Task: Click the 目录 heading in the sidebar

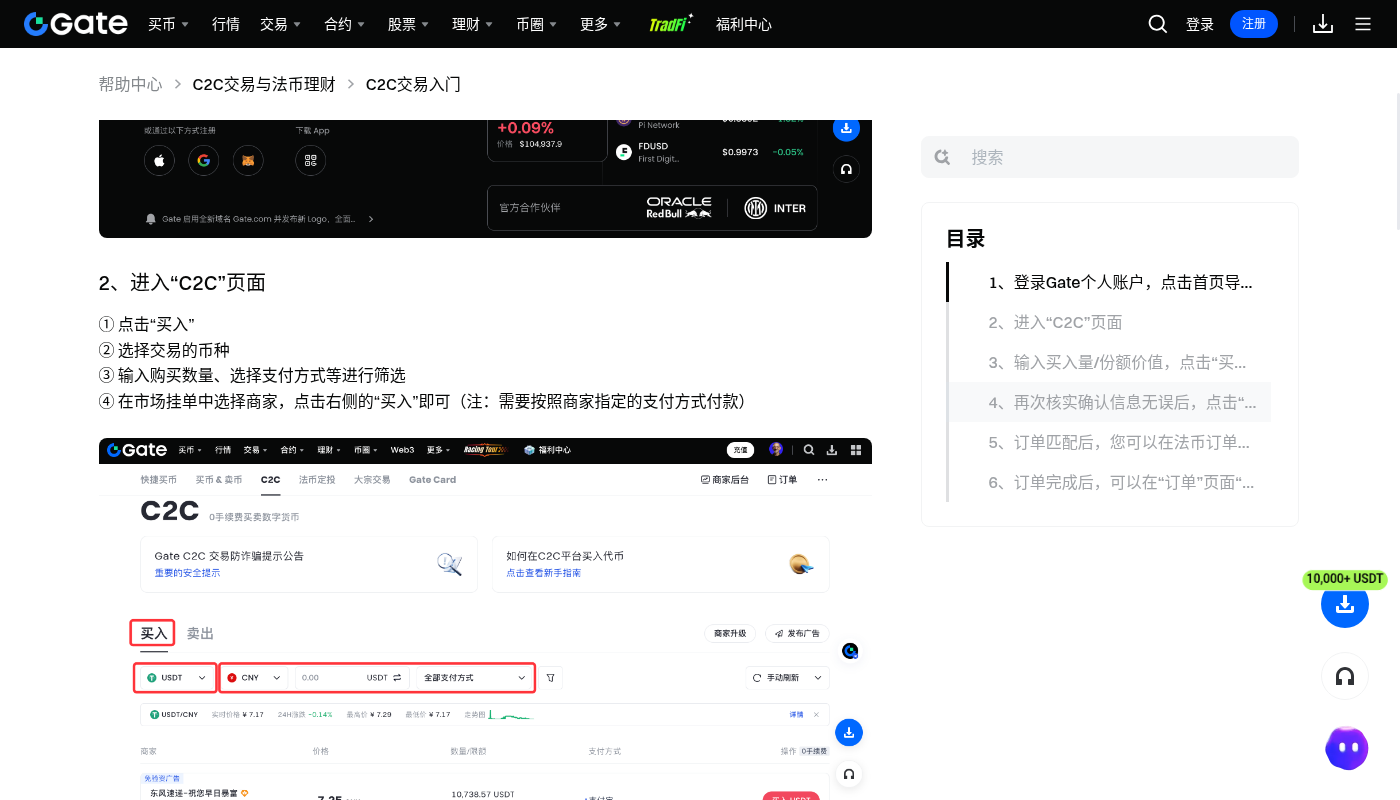Action: coord(966,239)
